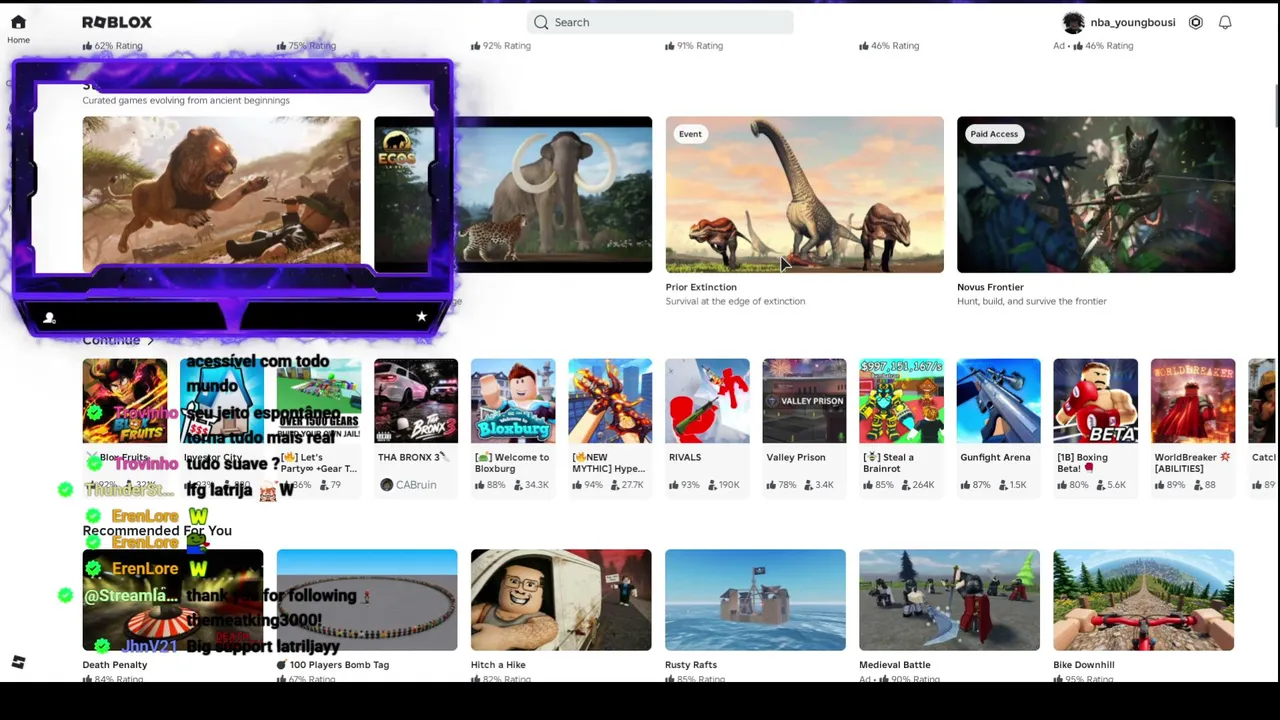1280x720 pixels.
Task: Open THA BRONX 3 game icon
Action: [416, 400]
